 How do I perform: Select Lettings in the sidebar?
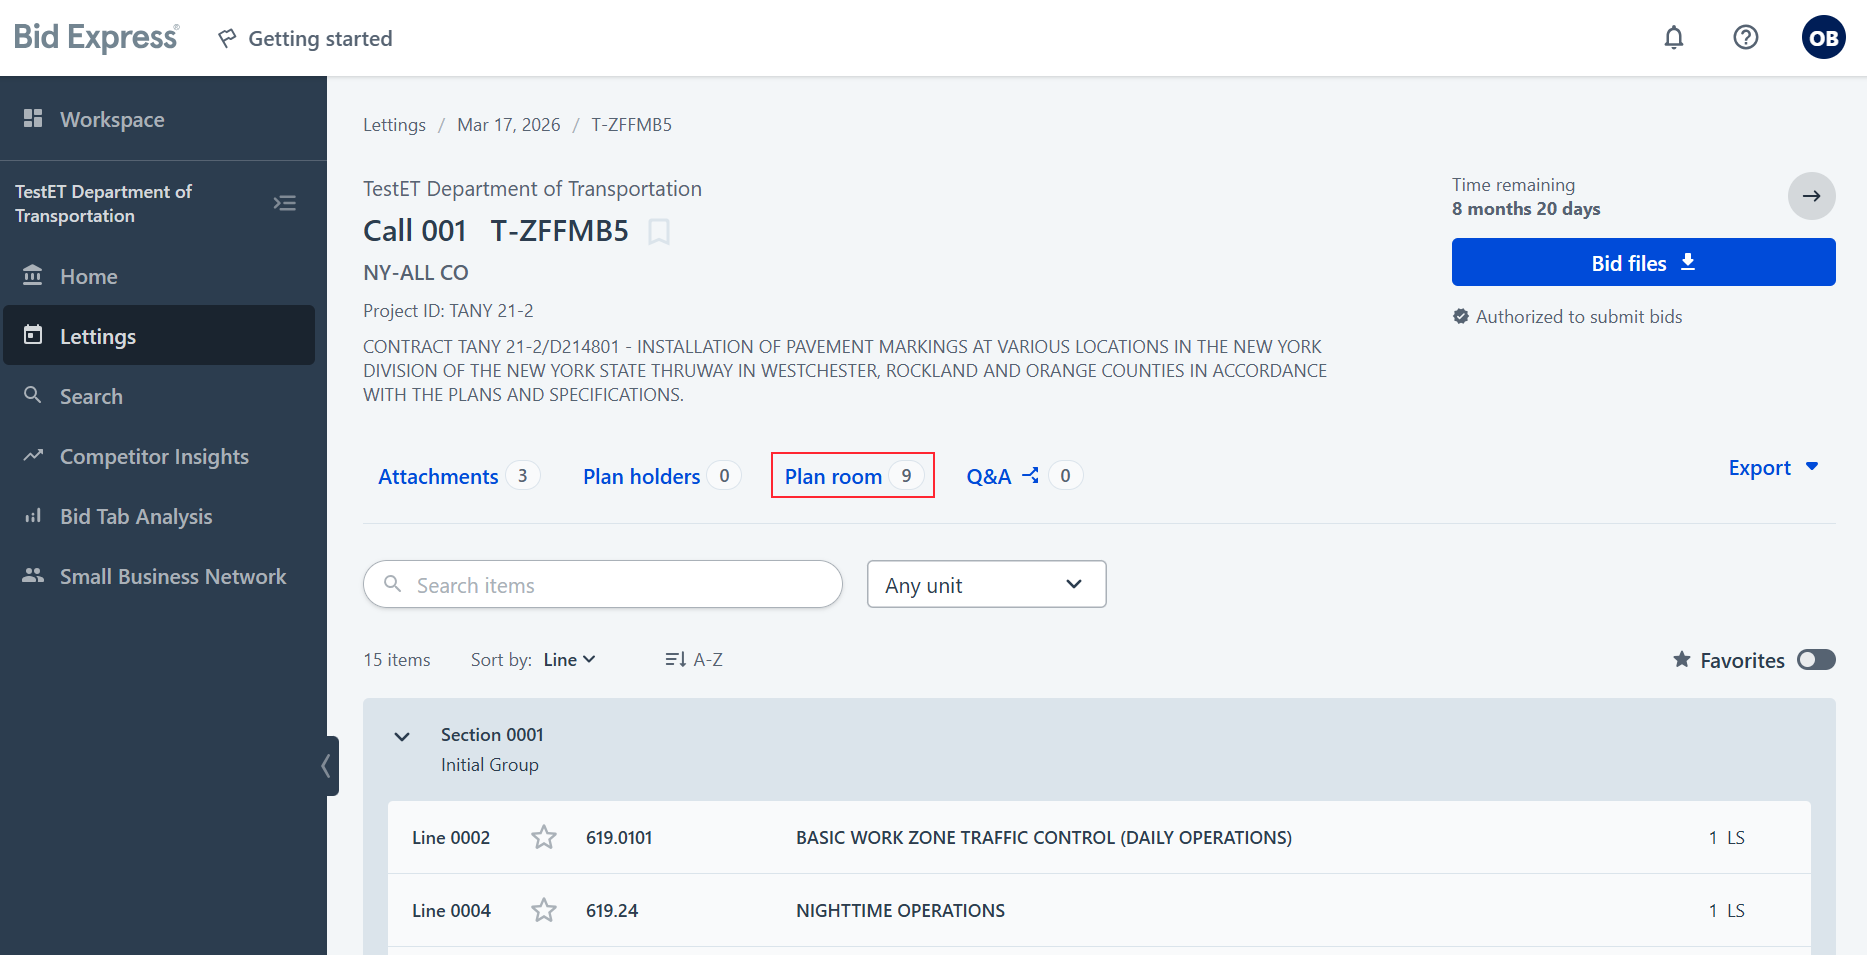pyautogui.click(x=159, y=336)
